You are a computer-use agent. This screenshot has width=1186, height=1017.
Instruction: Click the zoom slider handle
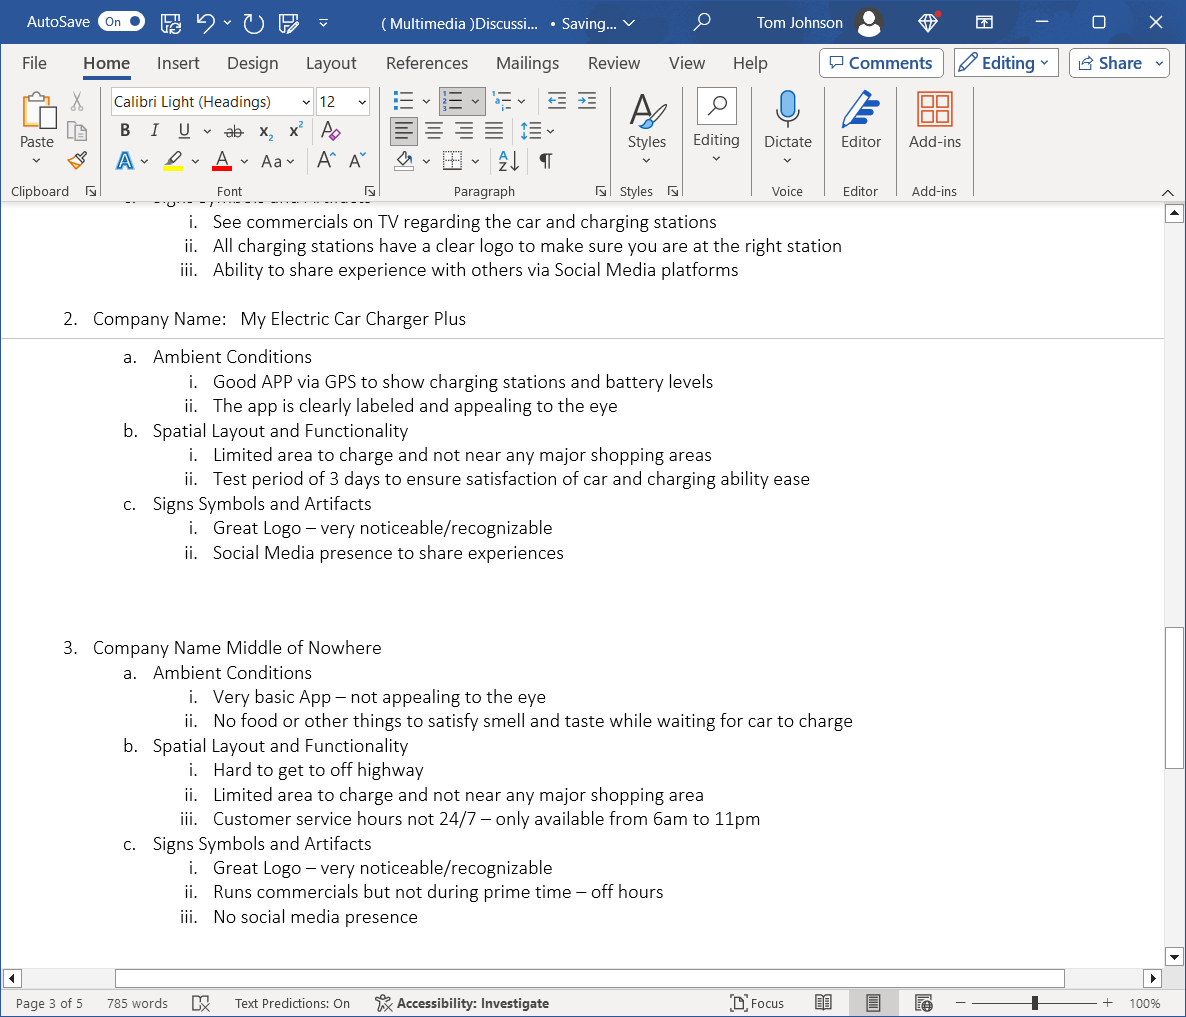tap(1035, 1003)
